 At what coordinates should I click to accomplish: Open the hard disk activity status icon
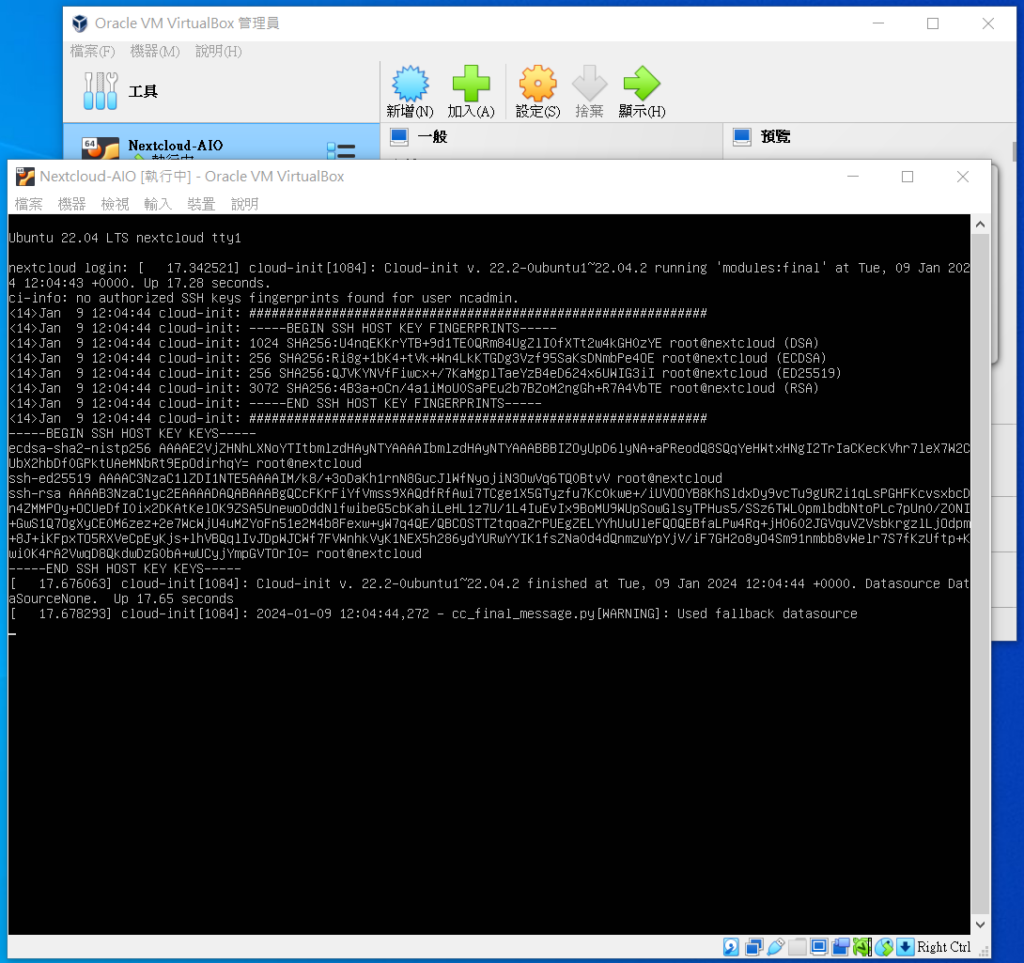pyautogui.click(x=730, y=946)
